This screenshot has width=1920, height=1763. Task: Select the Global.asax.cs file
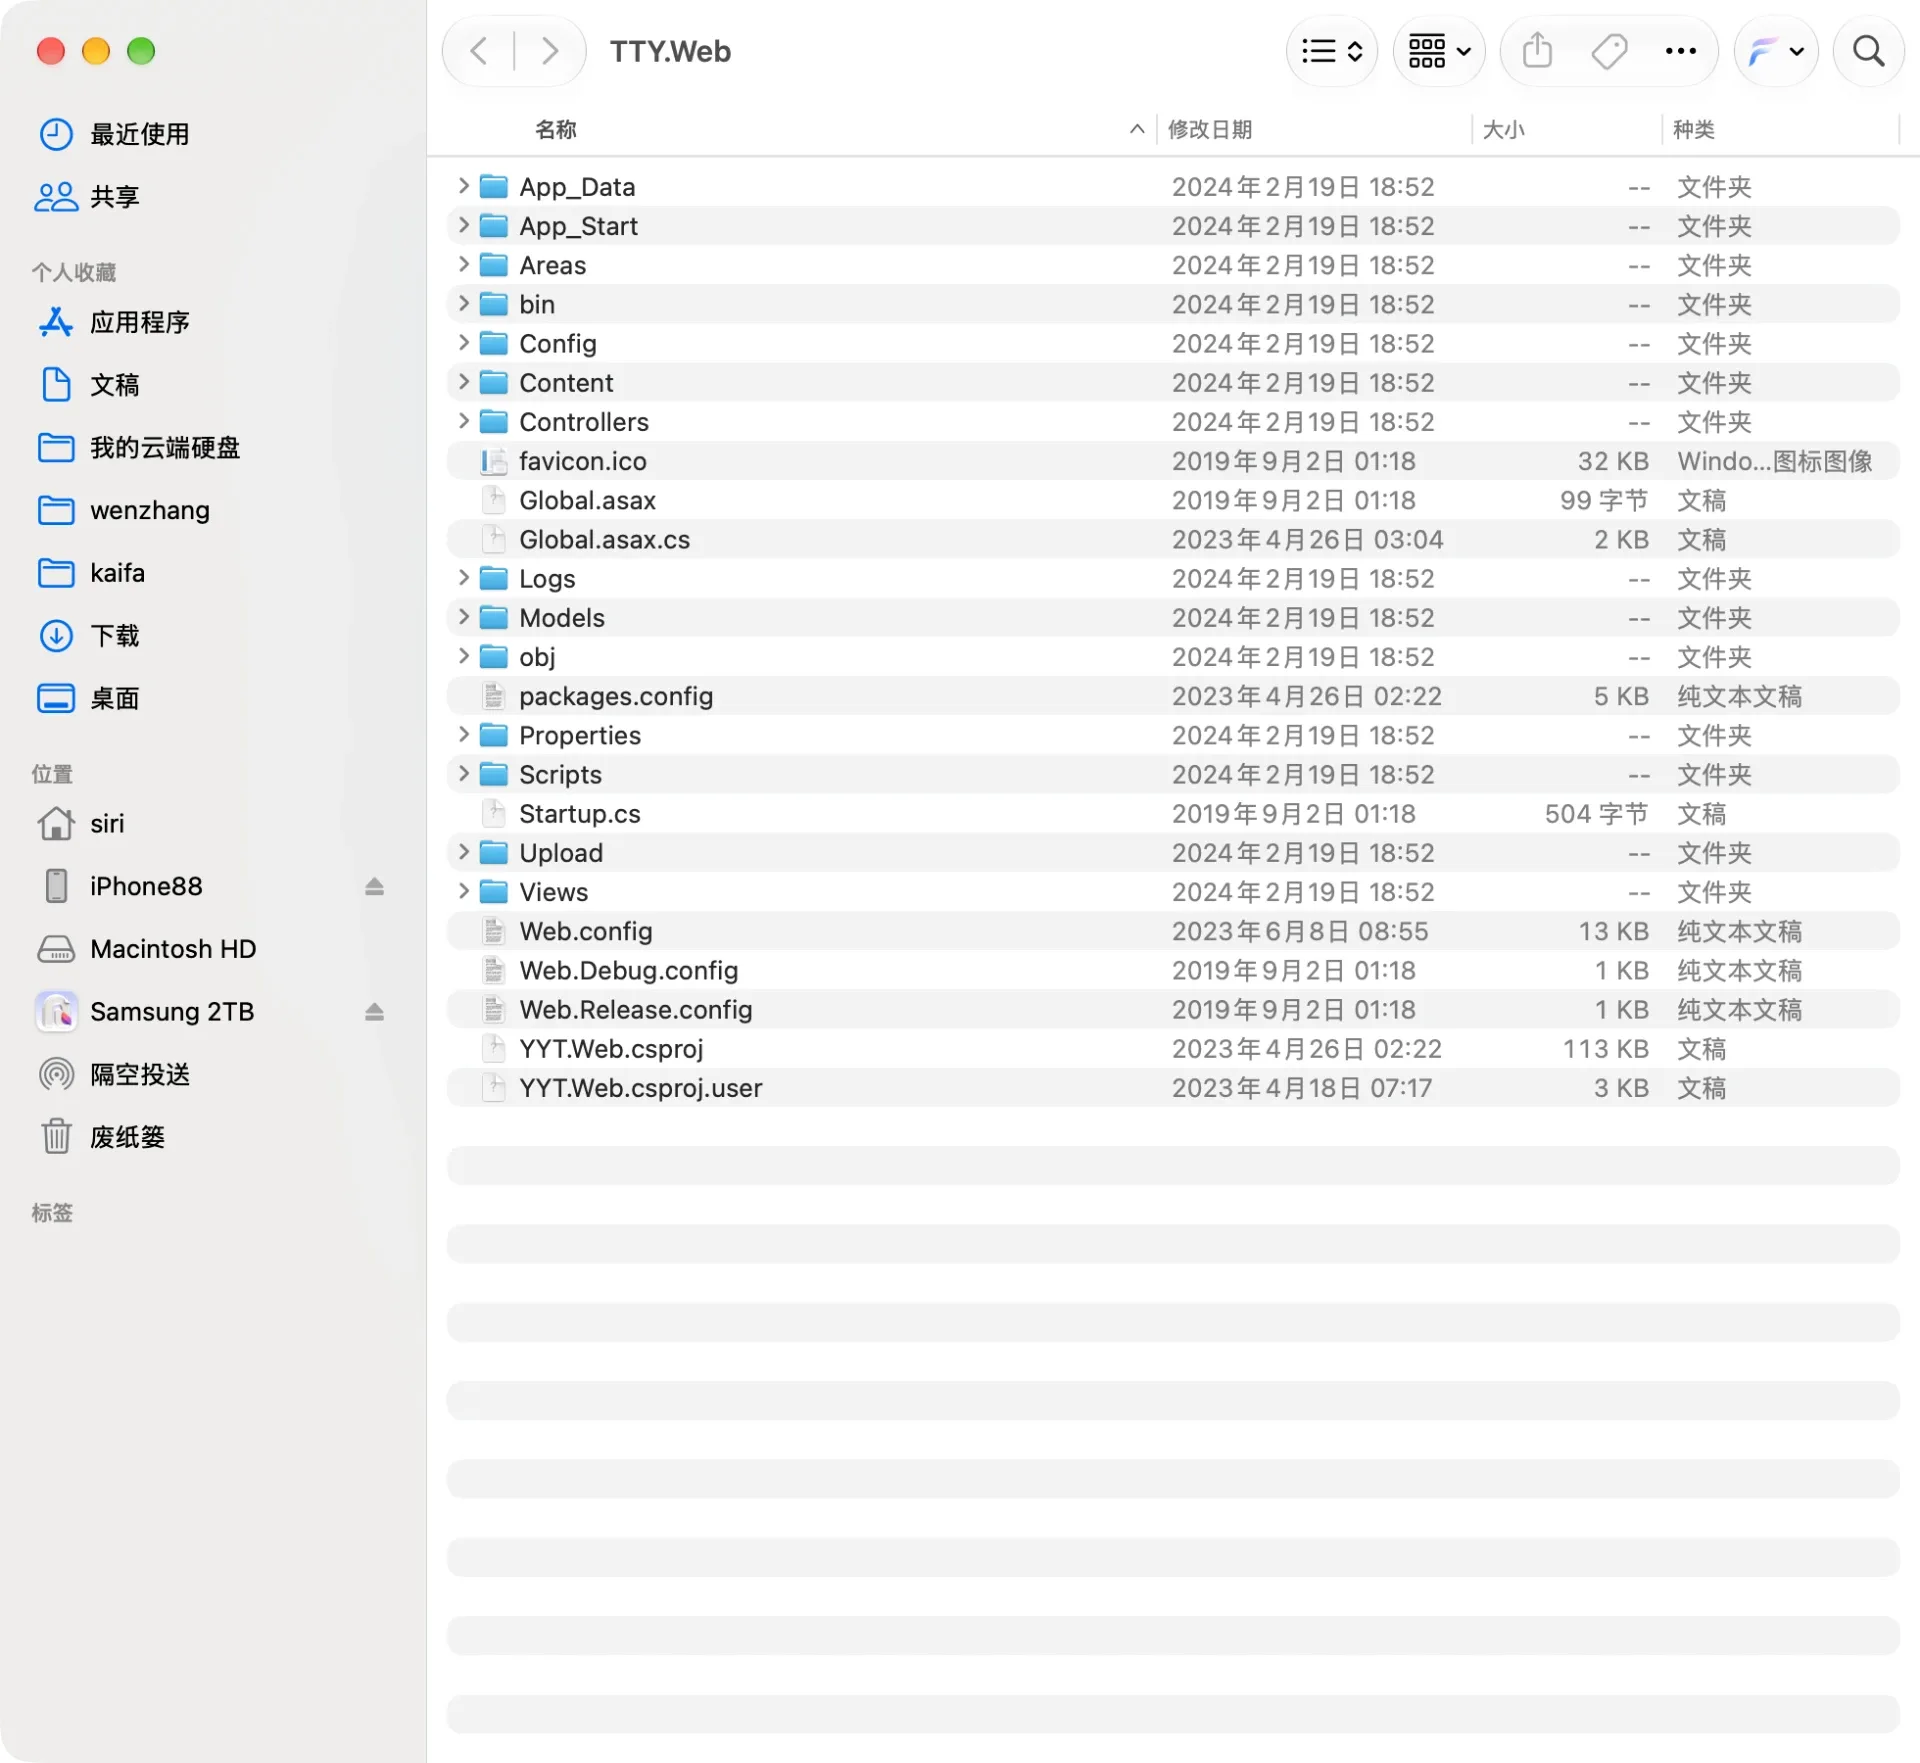(x=1173, y=540)
